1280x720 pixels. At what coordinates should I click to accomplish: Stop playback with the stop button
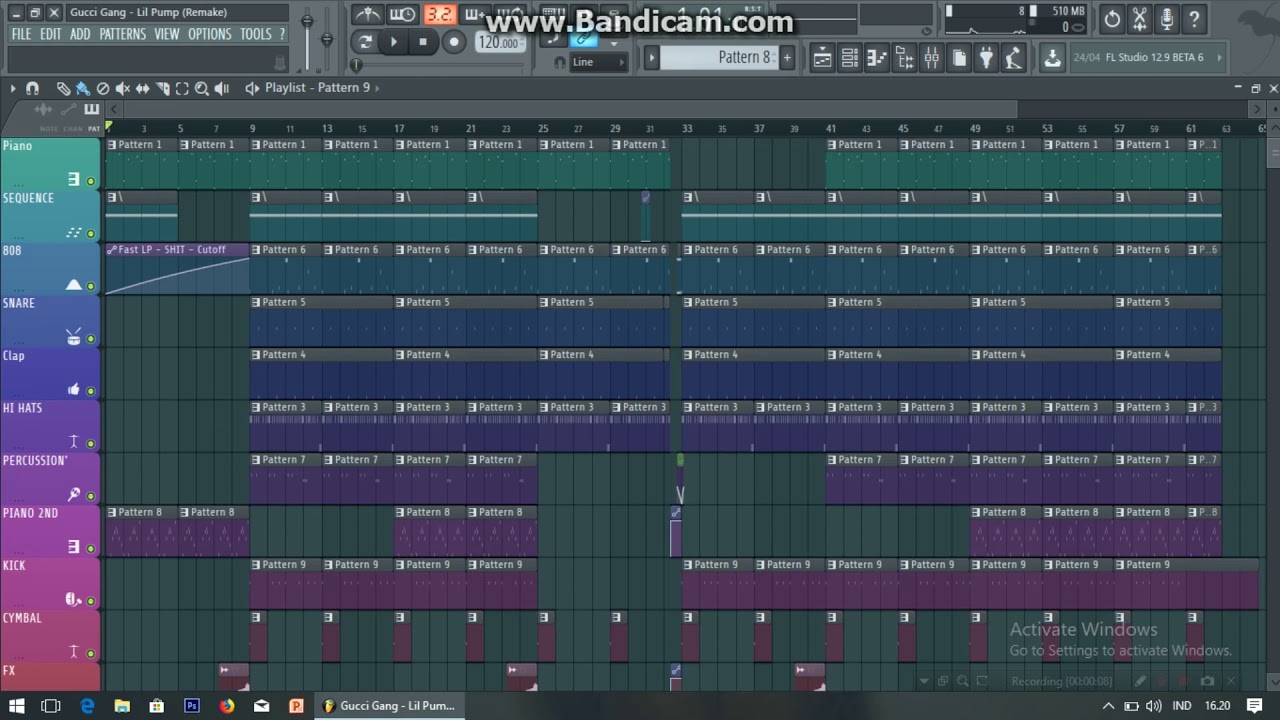(x=423, y=42)
